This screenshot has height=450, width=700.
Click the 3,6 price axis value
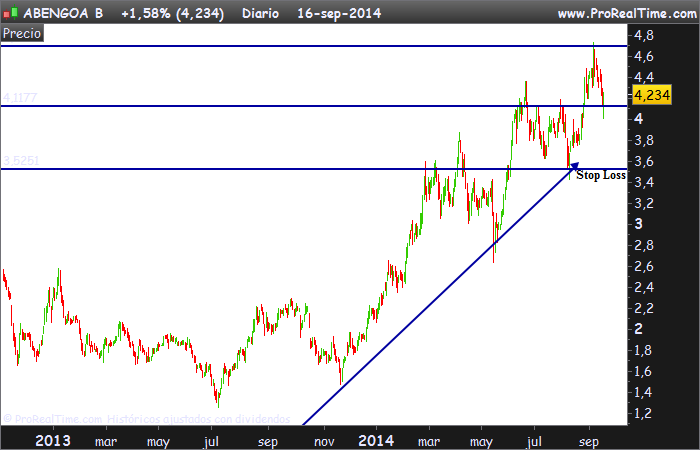(x=644, y=161)
